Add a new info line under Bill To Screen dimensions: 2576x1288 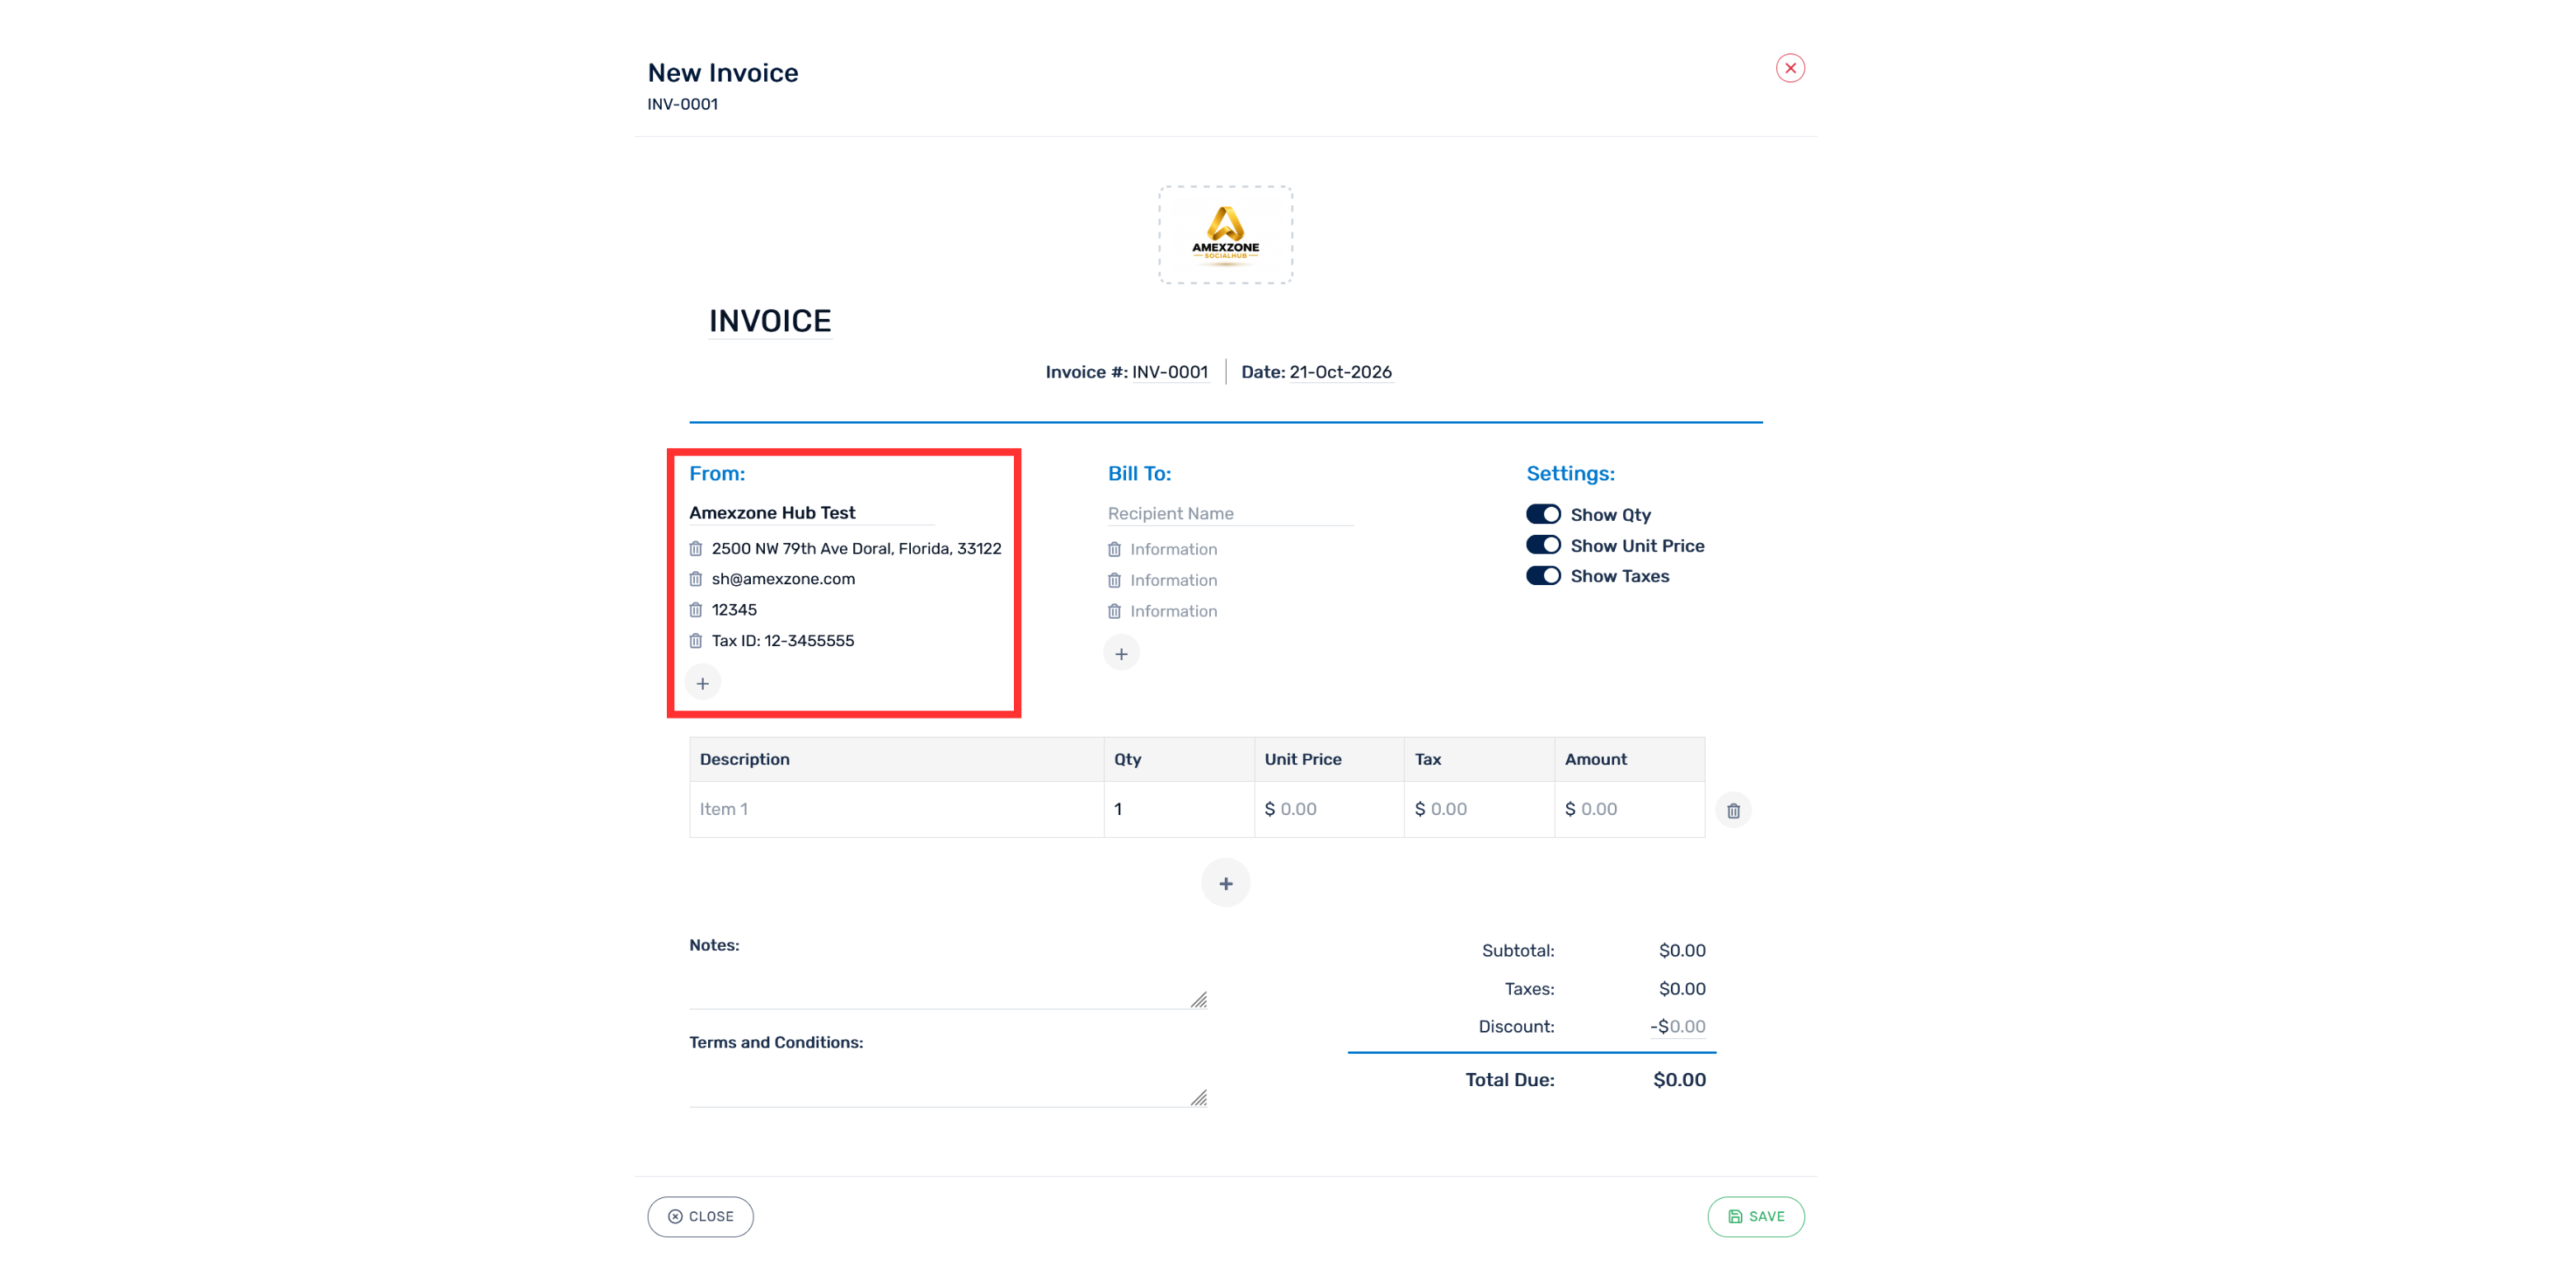tap(1122, 654)
